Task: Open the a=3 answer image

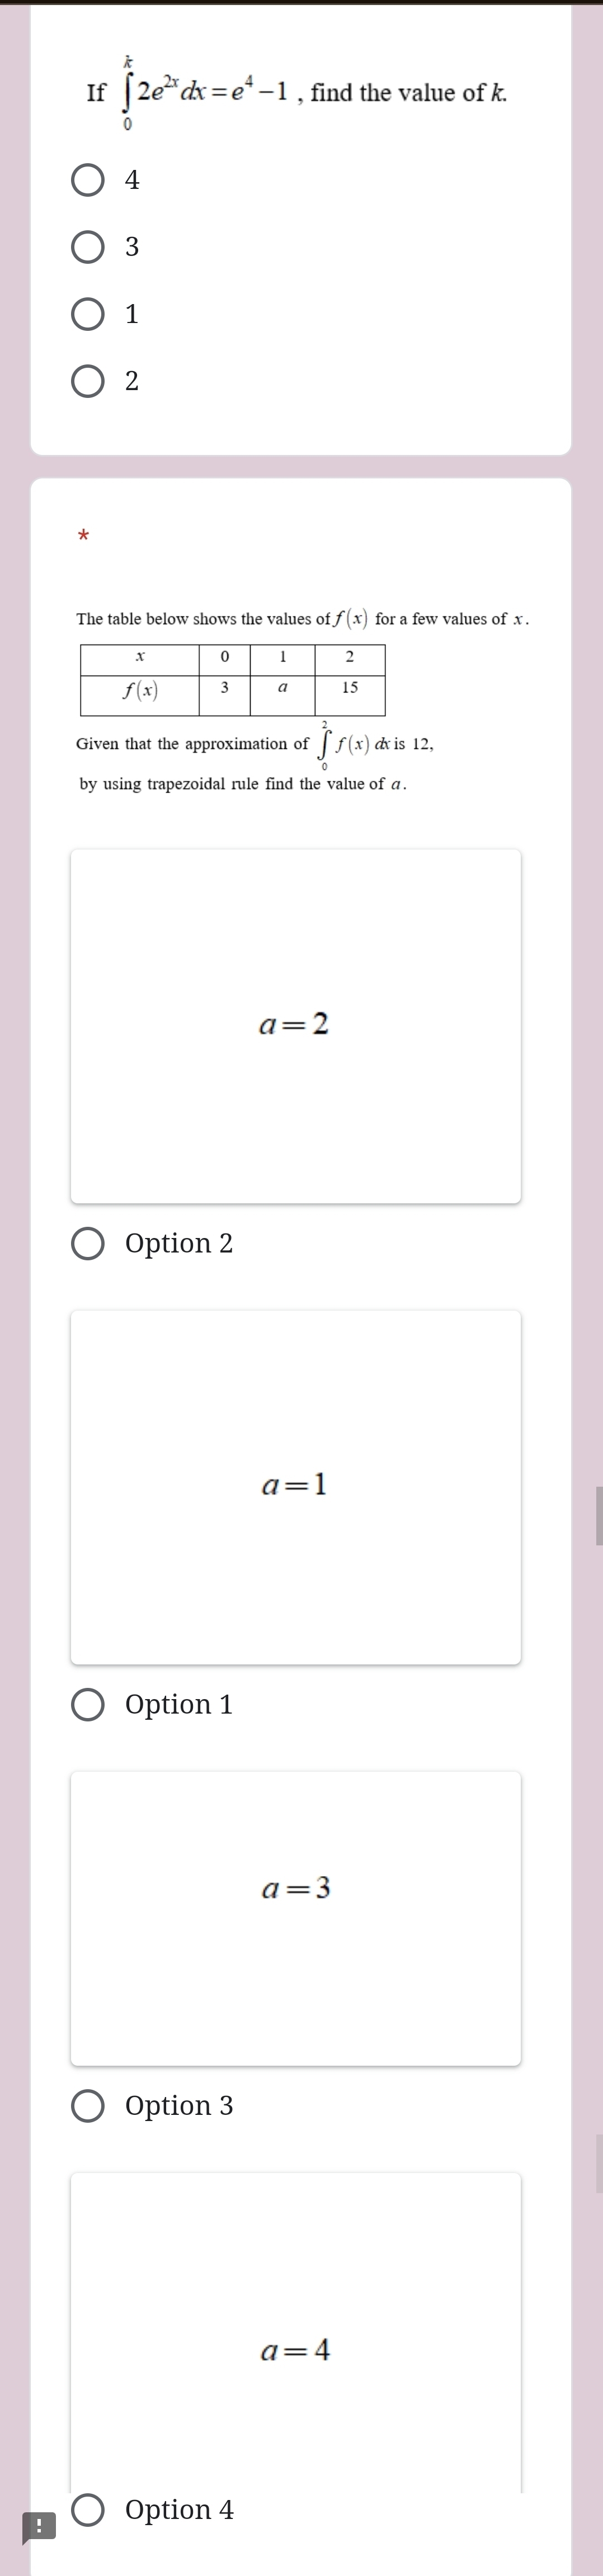Action: (295, 1917)
